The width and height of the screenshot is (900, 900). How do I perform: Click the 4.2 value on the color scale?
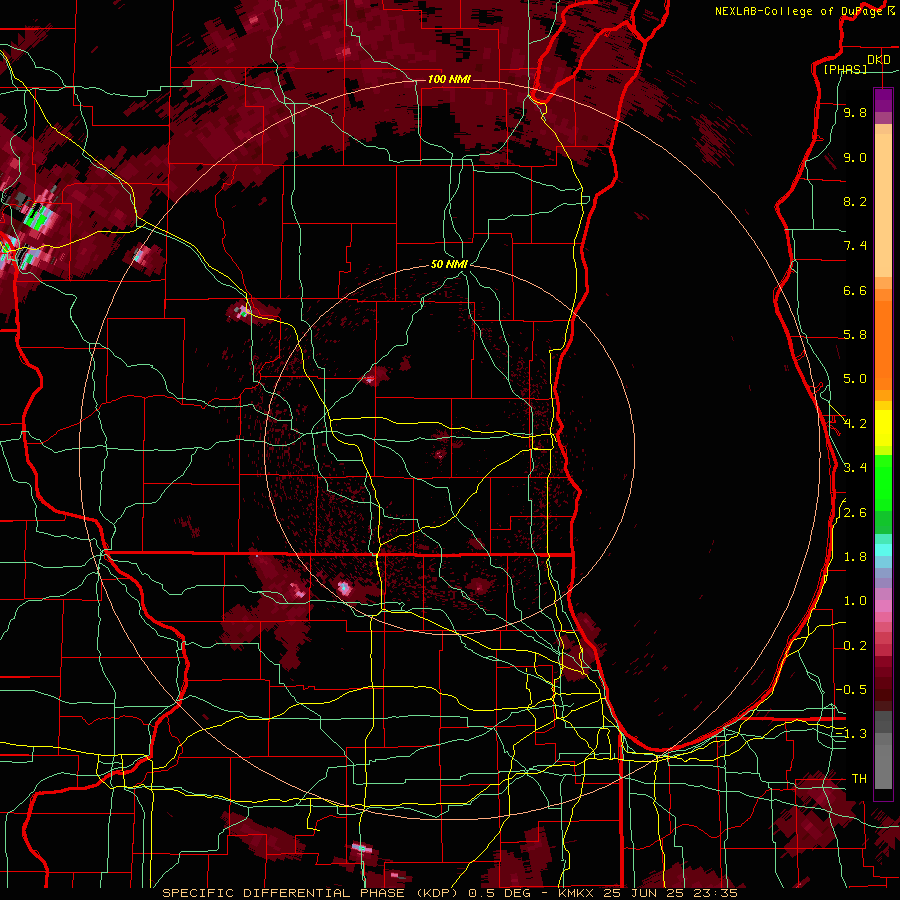(855, 424)
